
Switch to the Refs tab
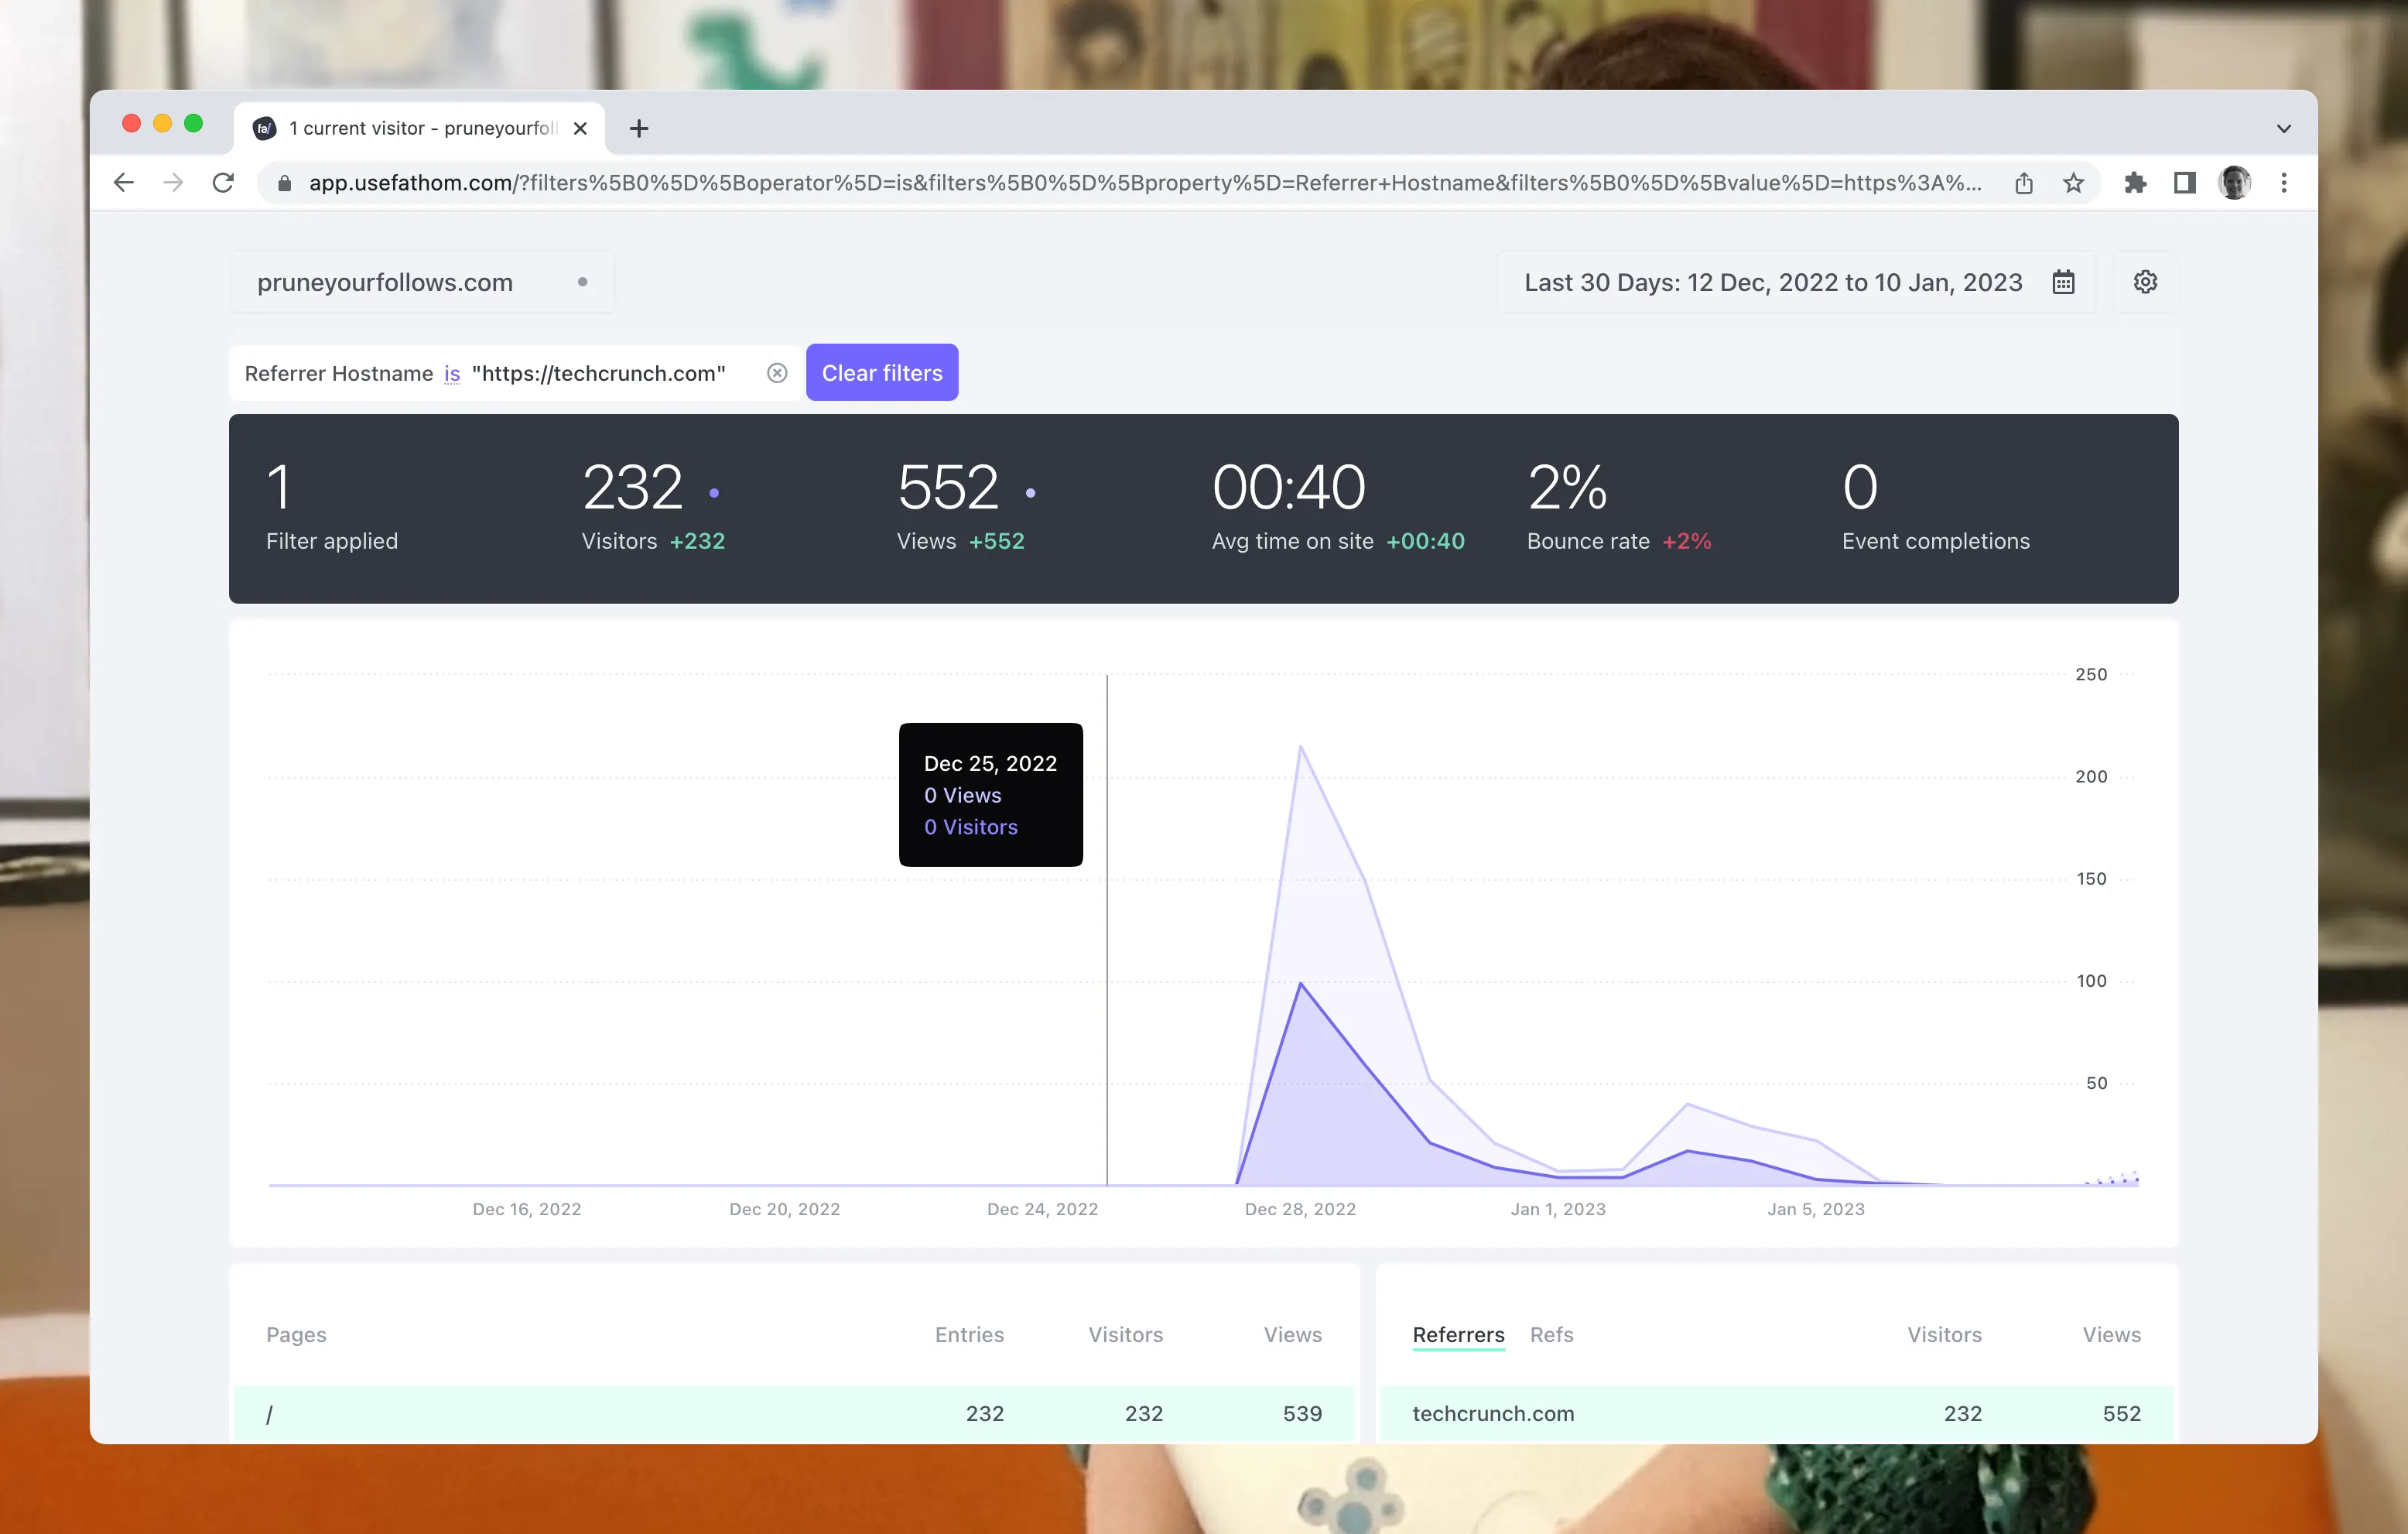[1551, 1334]
